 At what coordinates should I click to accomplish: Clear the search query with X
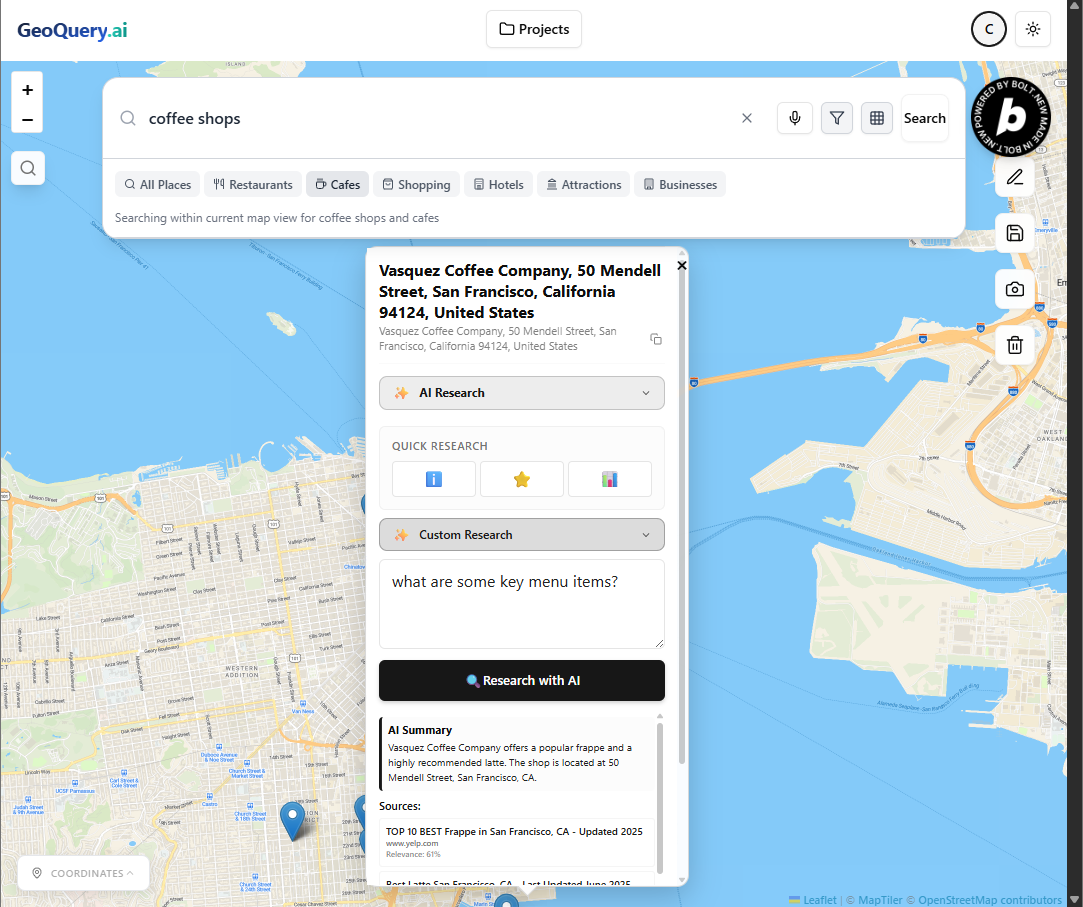(x=747, y=118)
